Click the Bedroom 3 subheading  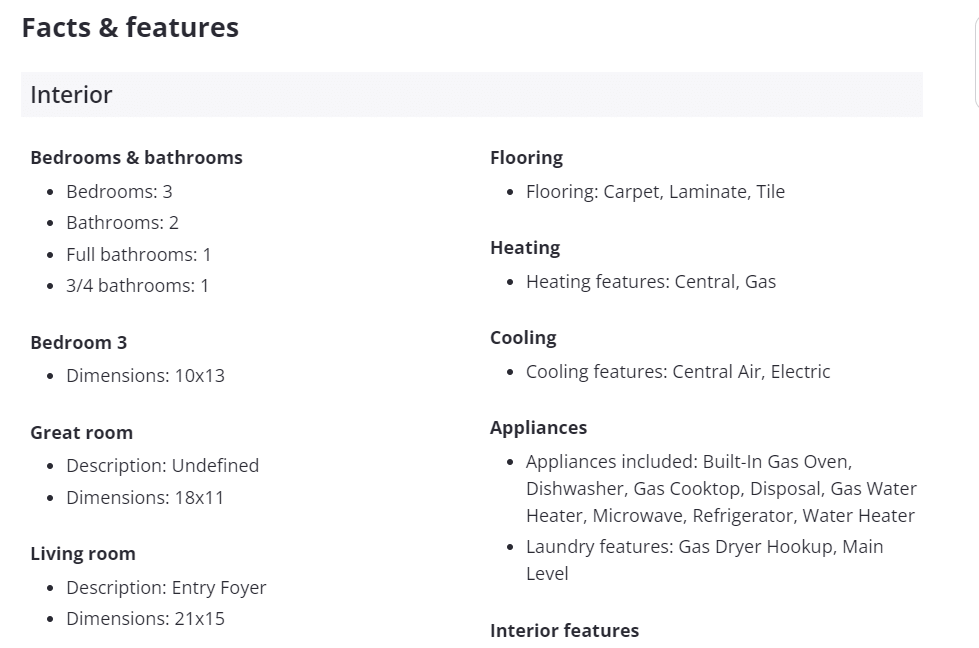point(79,343)
